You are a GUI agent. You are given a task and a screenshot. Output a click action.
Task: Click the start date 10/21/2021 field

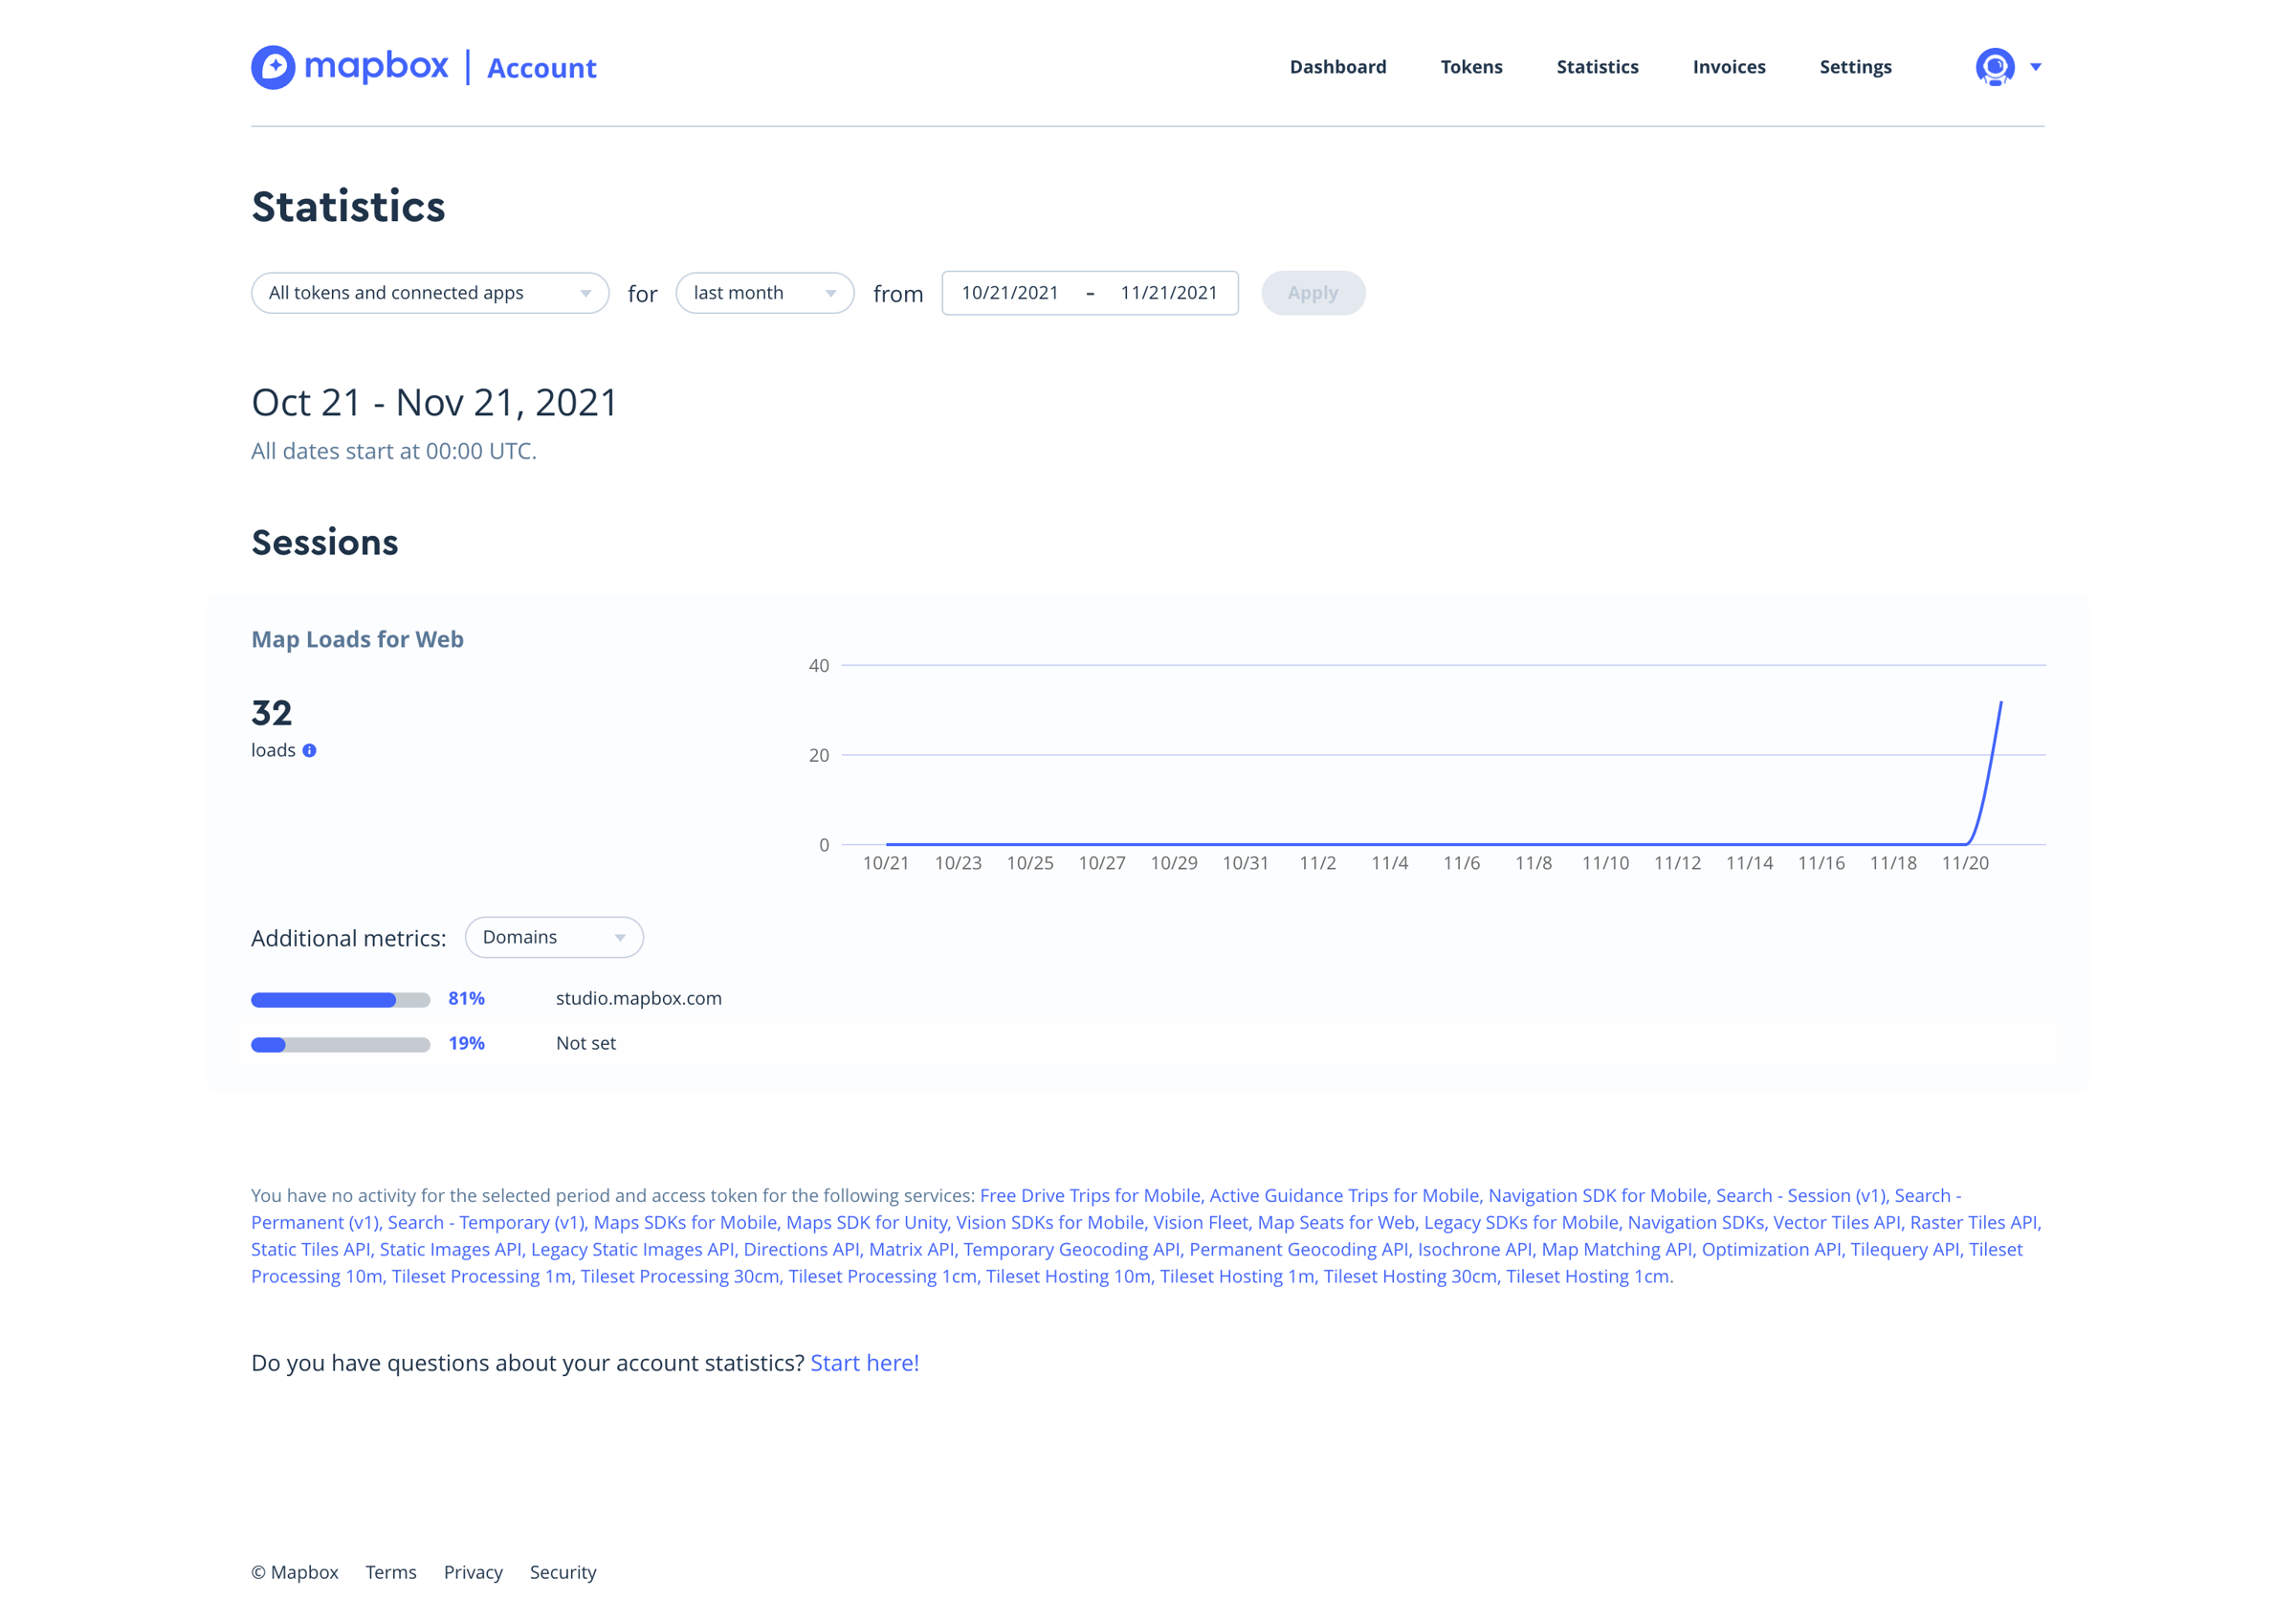click(1010, 293)
